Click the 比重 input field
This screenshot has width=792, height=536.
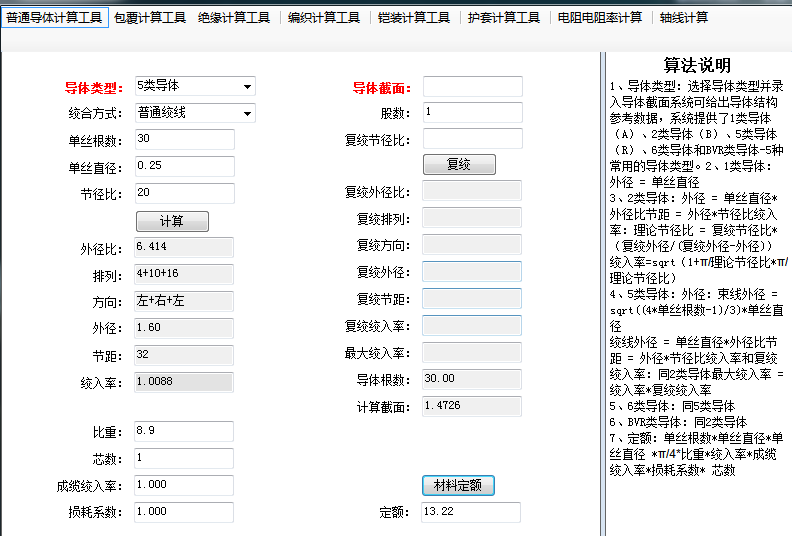(184, 431)
